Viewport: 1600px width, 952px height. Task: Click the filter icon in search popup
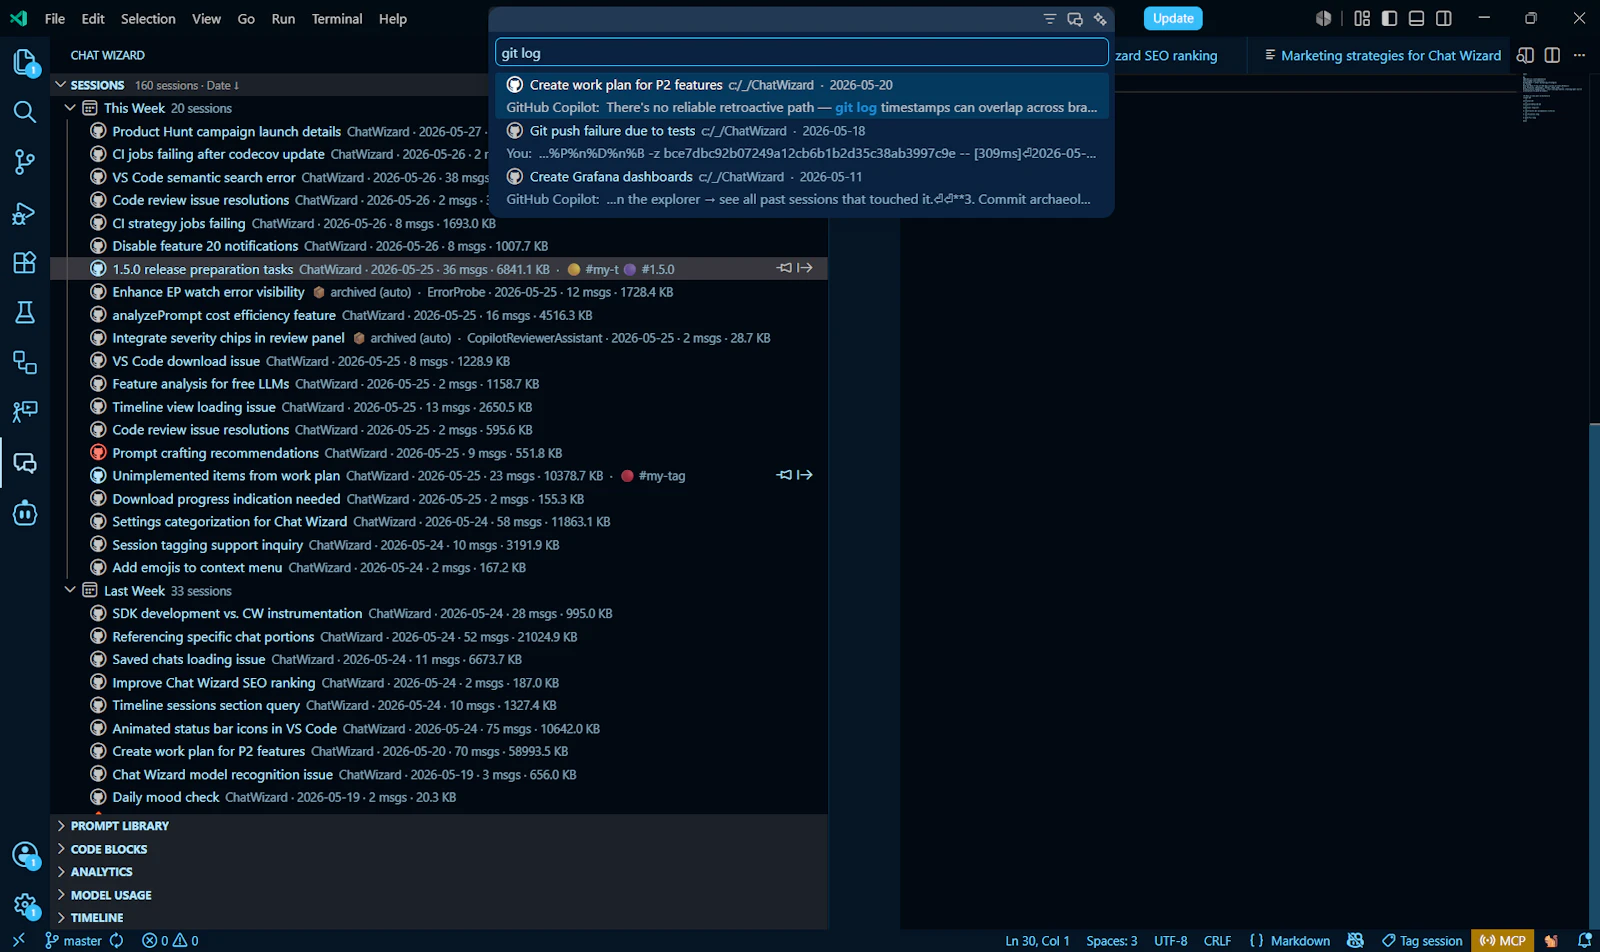pos(1049,19)
